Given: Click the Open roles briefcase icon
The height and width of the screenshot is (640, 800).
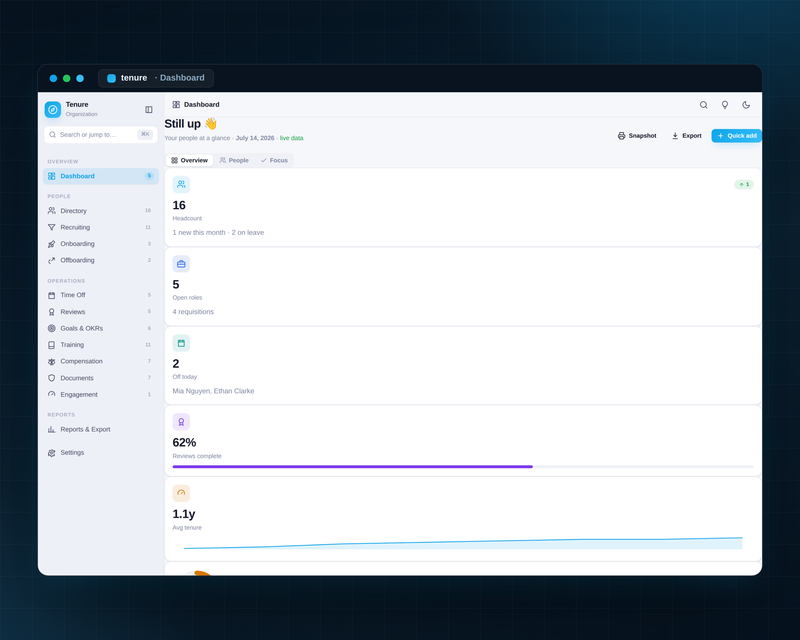Looking at the screenshot, I should pos(181,264).
